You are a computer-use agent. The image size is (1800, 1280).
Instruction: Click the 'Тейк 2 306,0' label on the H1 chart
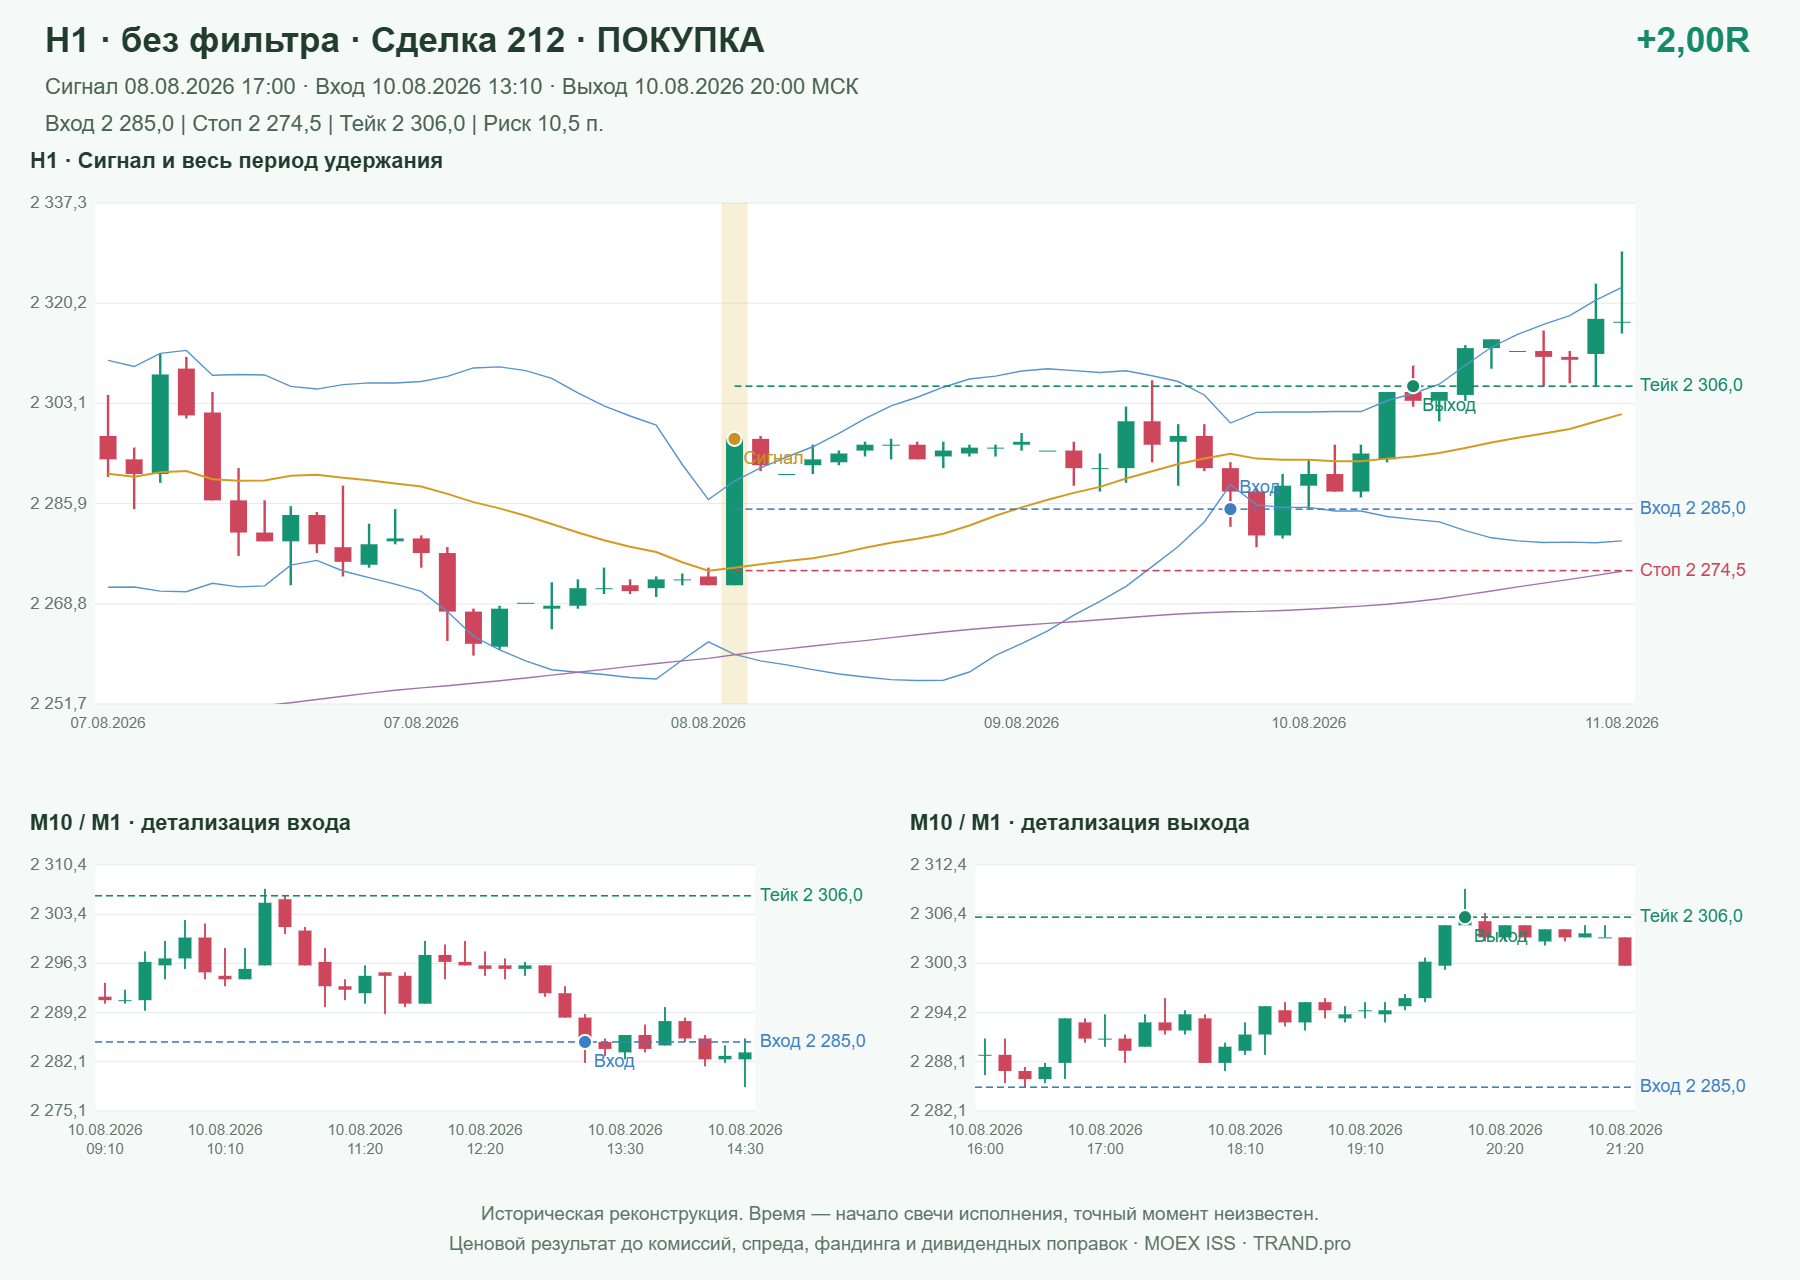pyautogui.click(x=1691, y=385)
